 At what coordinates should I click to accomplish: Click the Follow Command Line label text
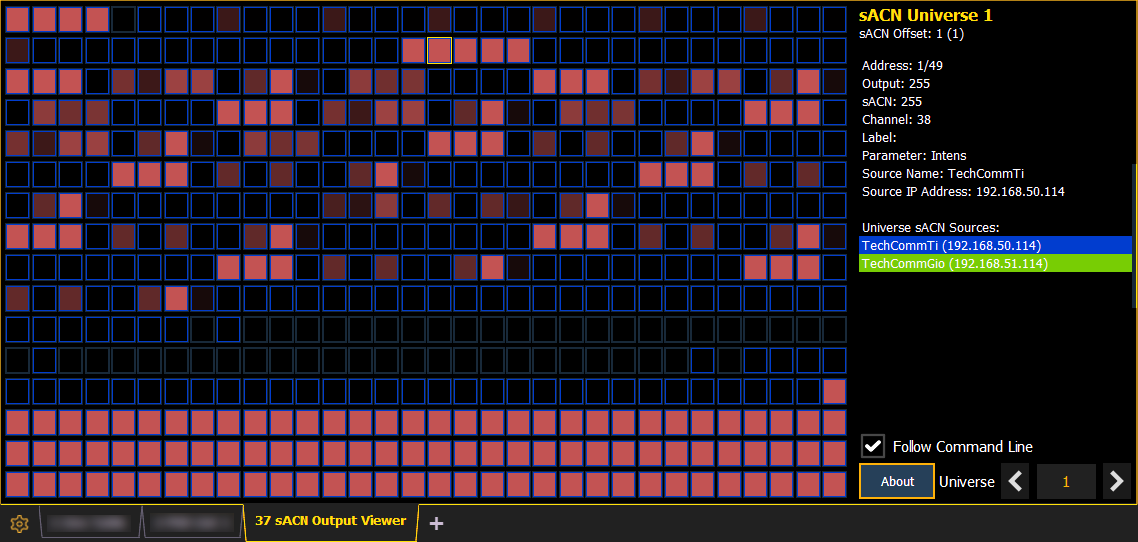[x=962, y=447]
